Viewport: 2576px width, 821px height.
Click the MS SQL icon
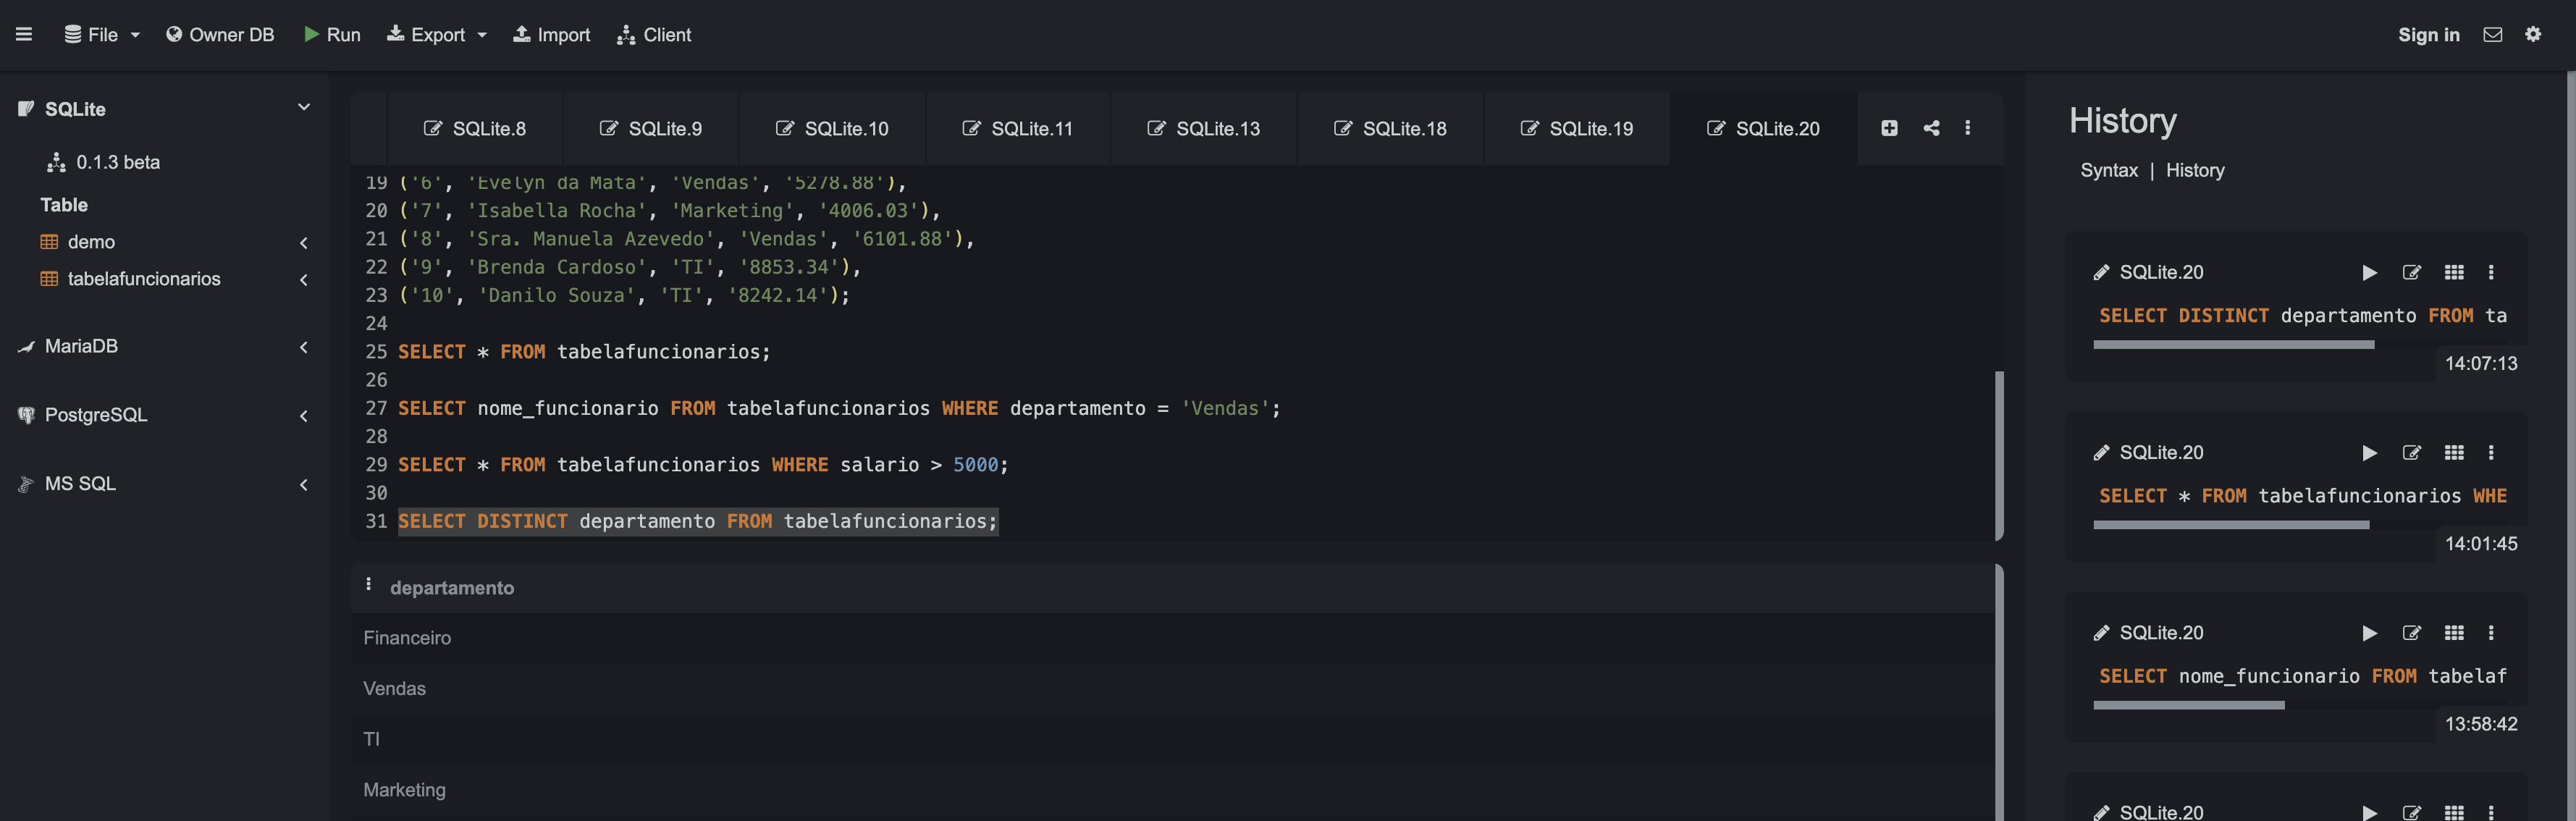pos(27,484)
